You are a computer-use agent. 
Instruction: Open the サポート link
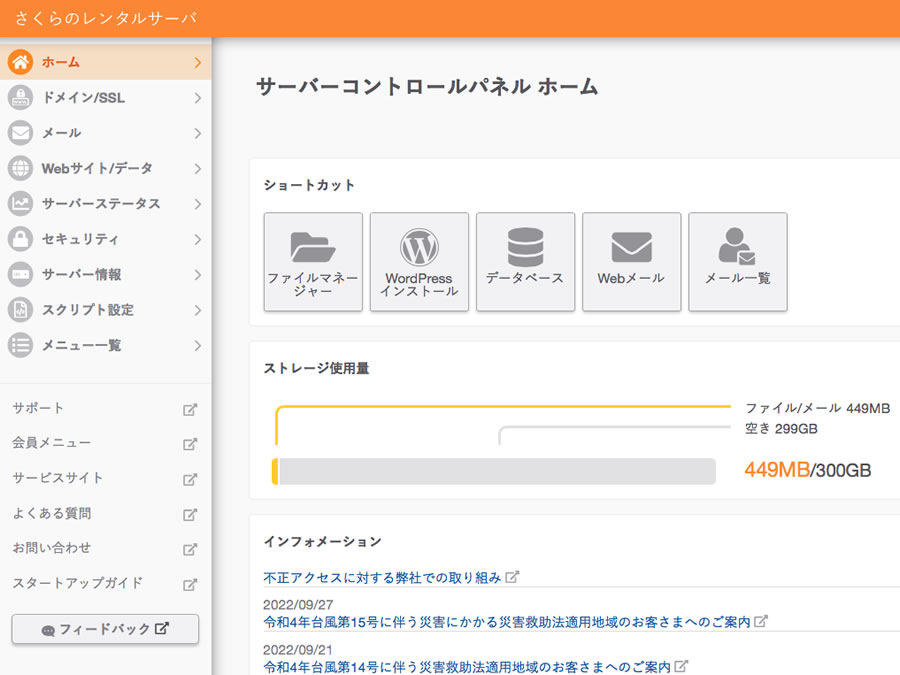38,408
